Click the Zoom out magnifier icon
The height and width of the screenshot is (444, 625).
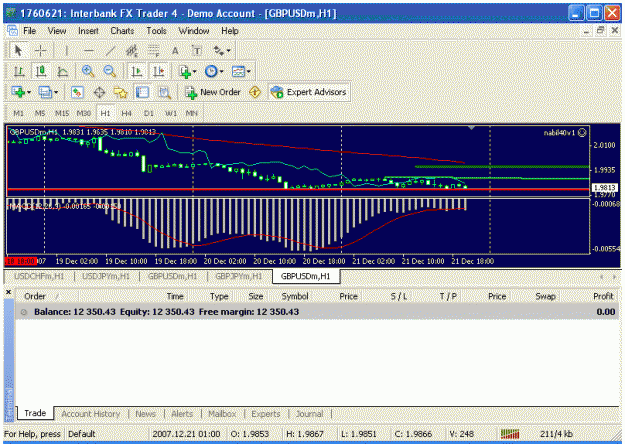110,71
